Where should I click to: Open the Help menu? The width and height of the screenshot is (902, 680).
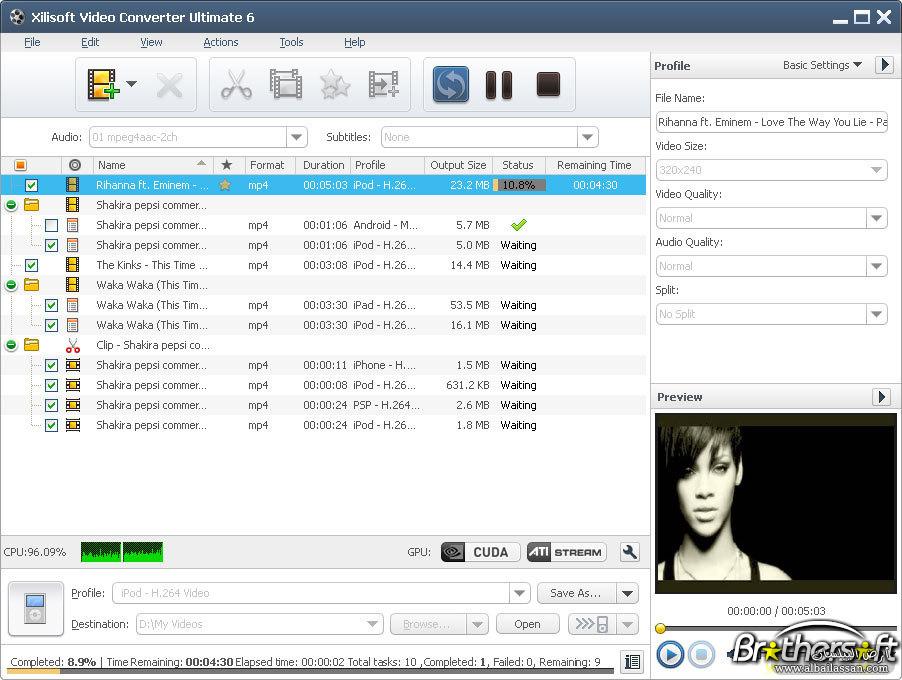pos(354,42)
